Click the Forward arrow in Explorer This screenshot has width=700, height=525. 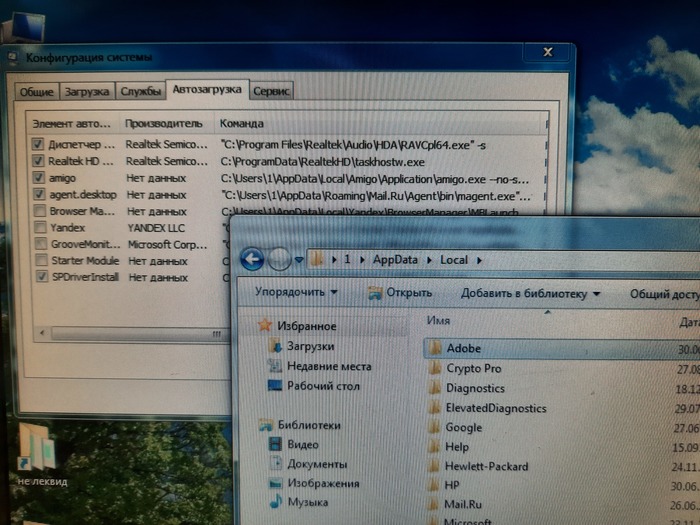[x=279, y=259]
